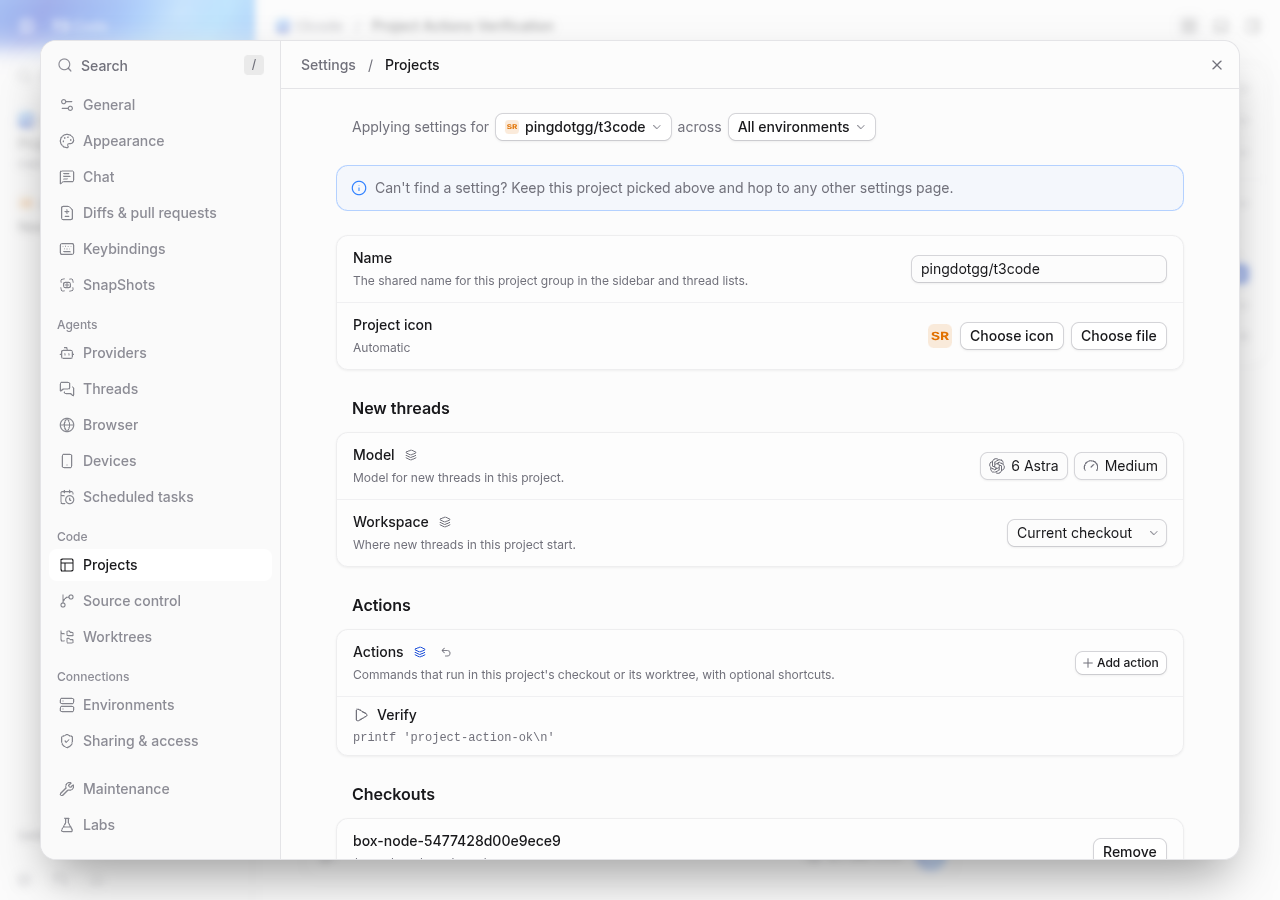Click the settings Search box
This screenshot has width=1280, height=900.
tap(160, 66)
